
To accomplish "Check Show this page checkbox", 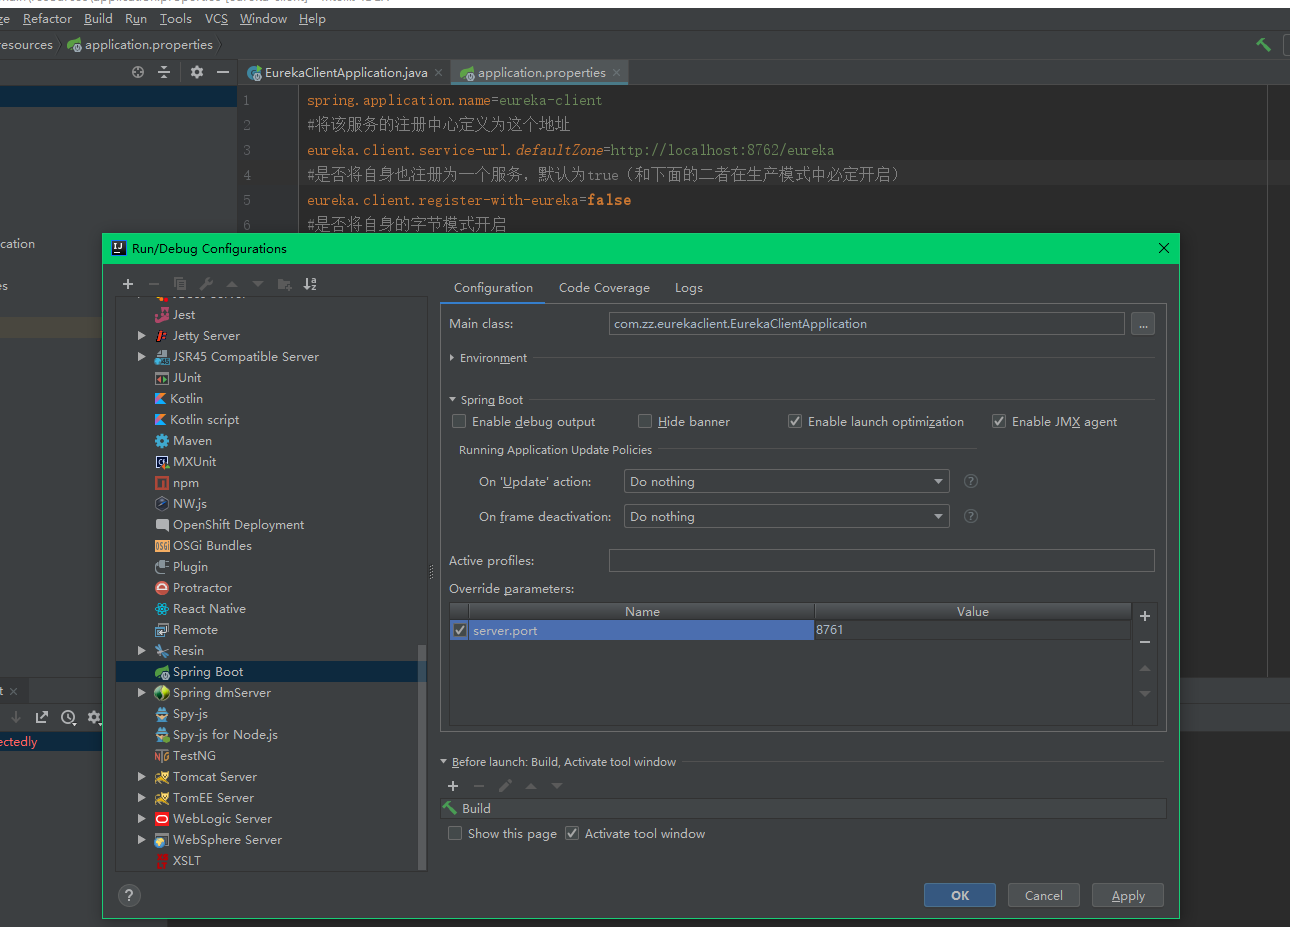I will coord(455,833).
